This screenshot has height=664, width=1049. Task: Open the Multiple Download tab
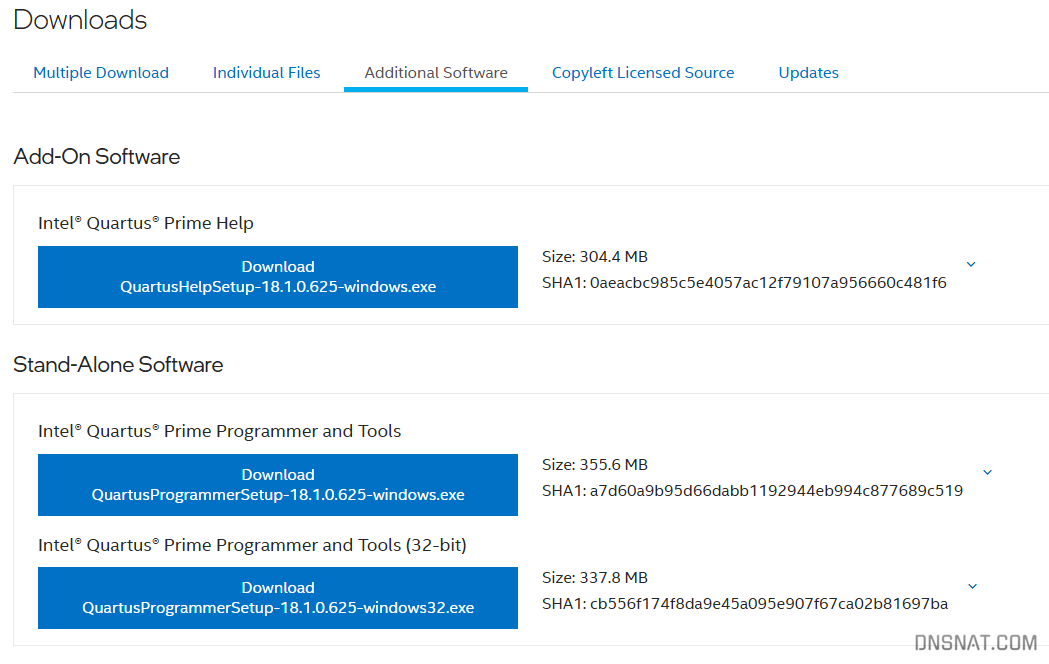[101, 73]
